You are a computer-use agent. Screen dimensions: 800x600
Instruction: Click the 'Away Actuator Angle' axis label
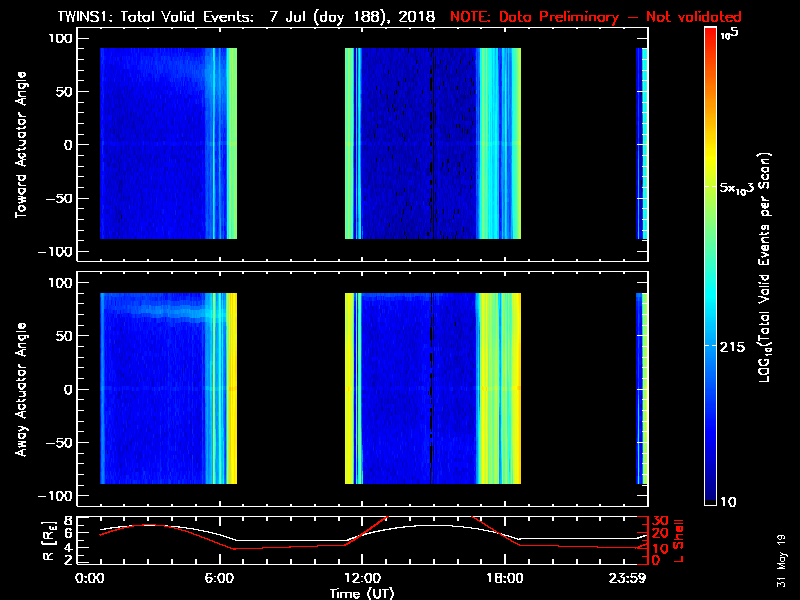click(20, 389)
